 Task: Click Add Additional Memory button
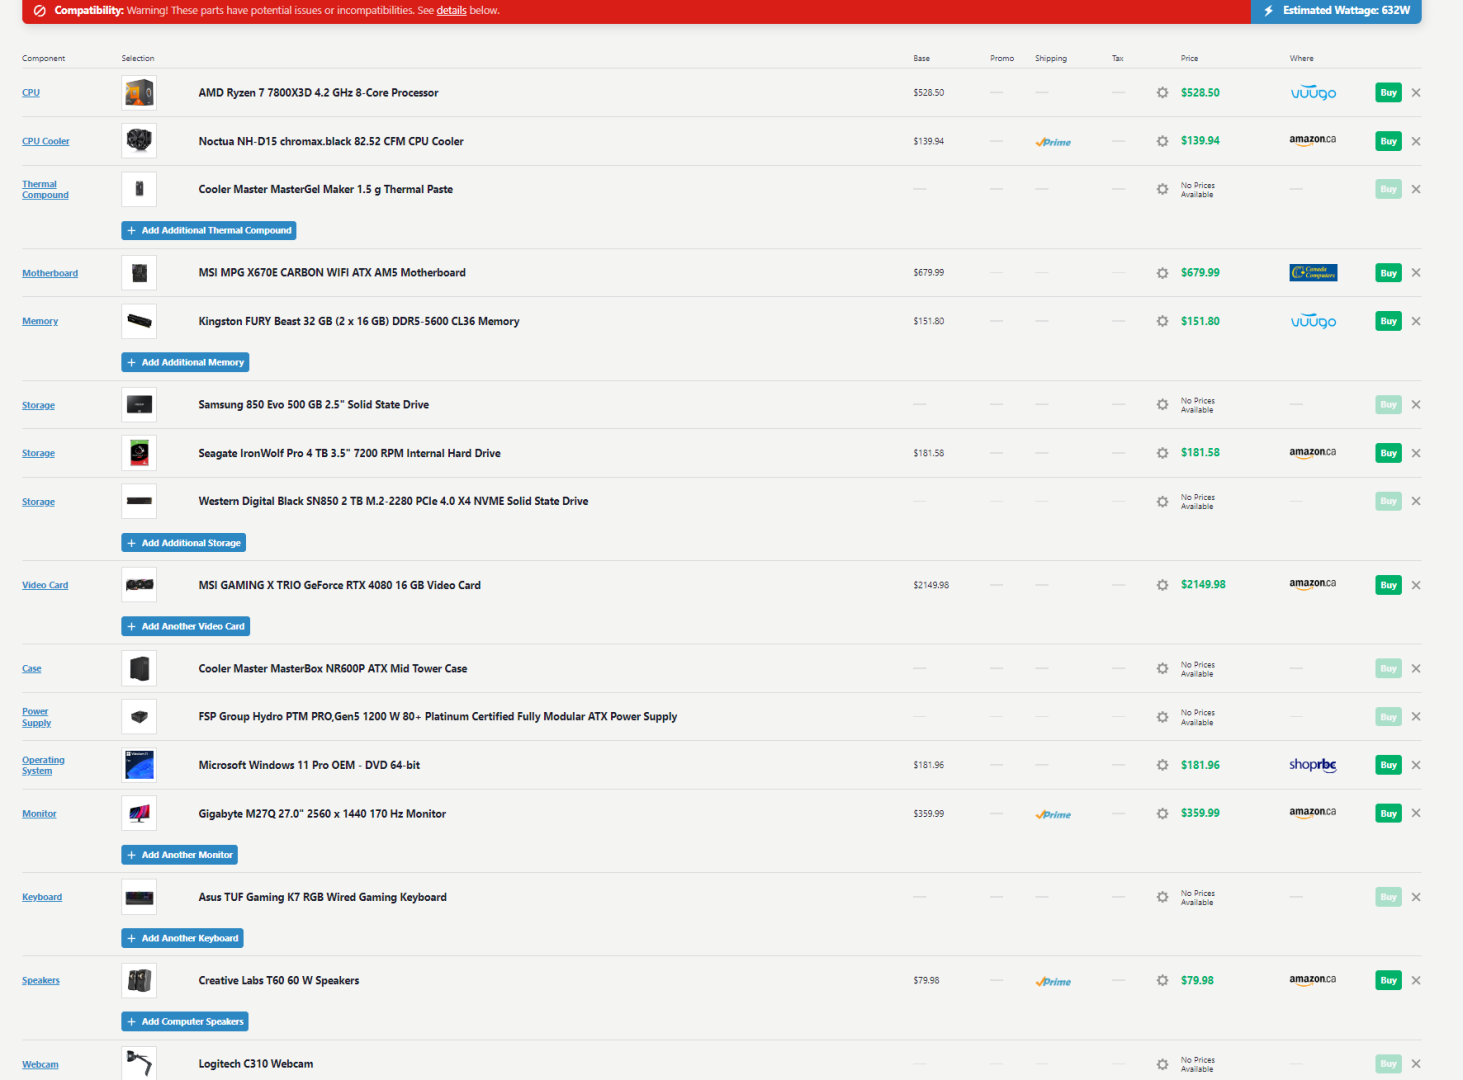185,362
